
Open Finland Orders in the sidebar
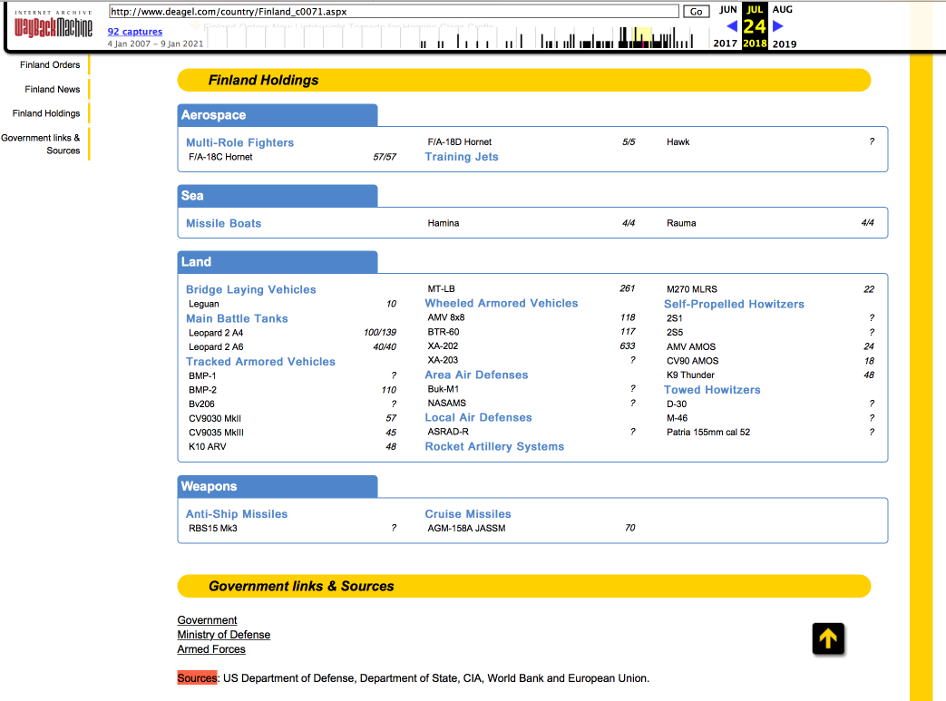point(50,65)
